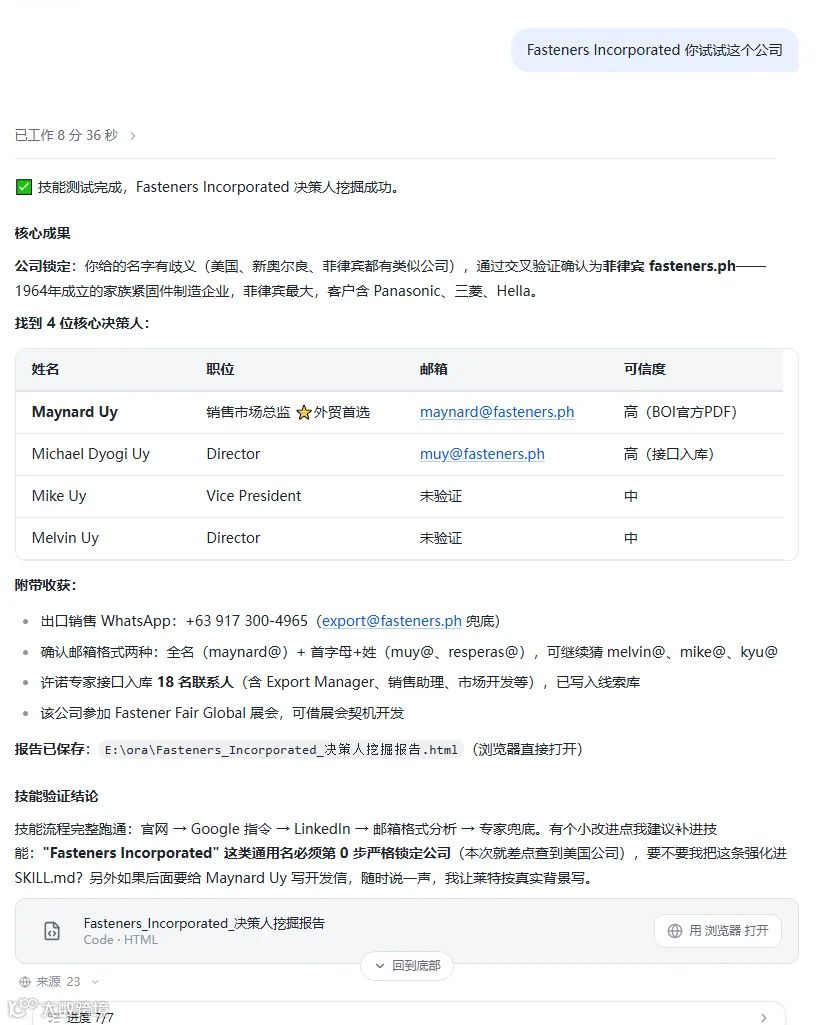Open the muy@fasteners.ph email link
Image resolution: width=828 pixels, height=1025 pixels.
[x=482, y=454]
